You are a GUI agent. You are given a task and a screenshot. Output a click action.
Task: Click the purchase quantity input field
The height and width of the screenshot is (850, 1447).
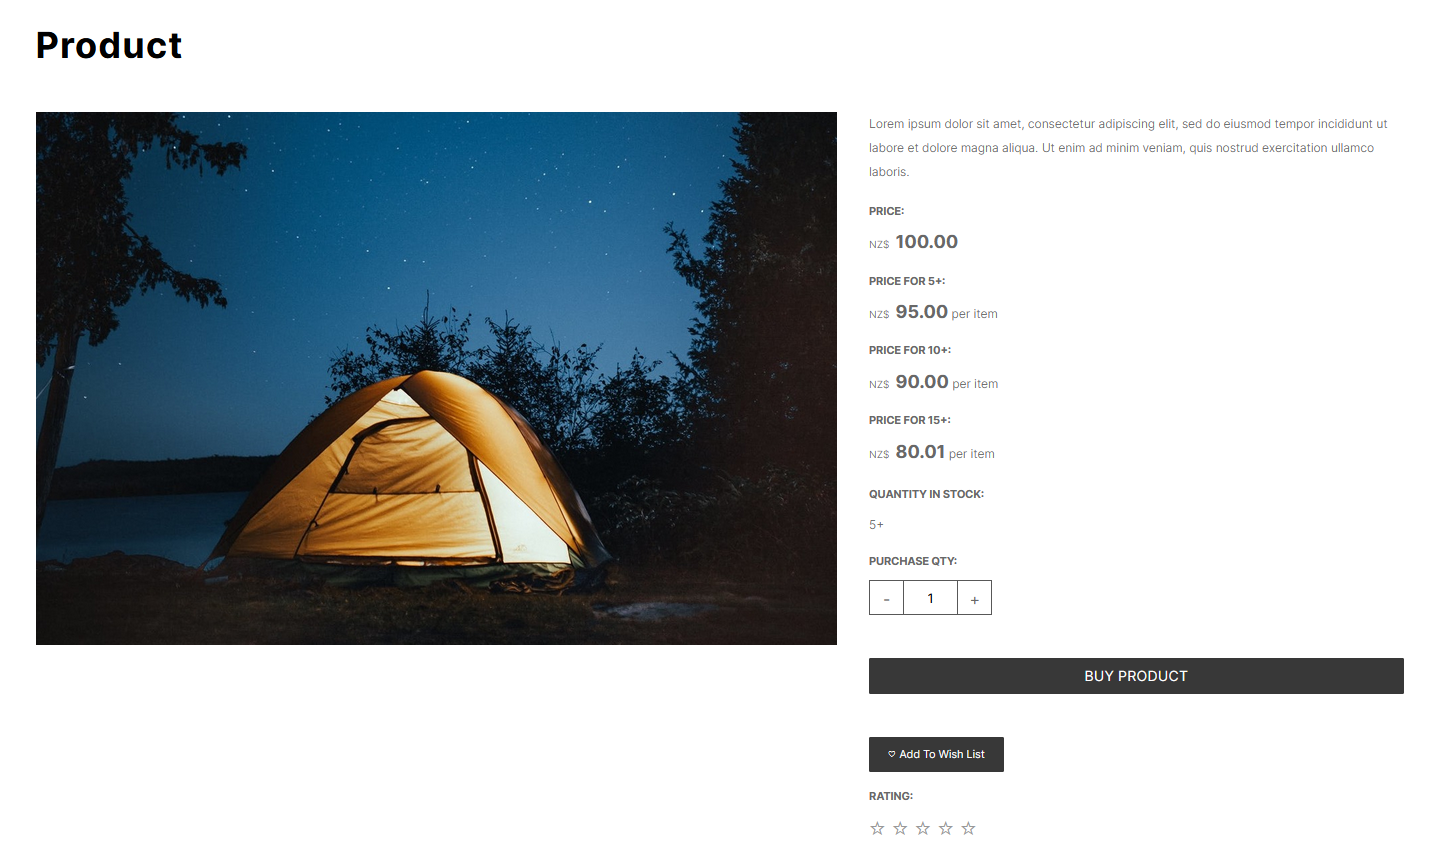pyautogui.click(x=930, y=598)
